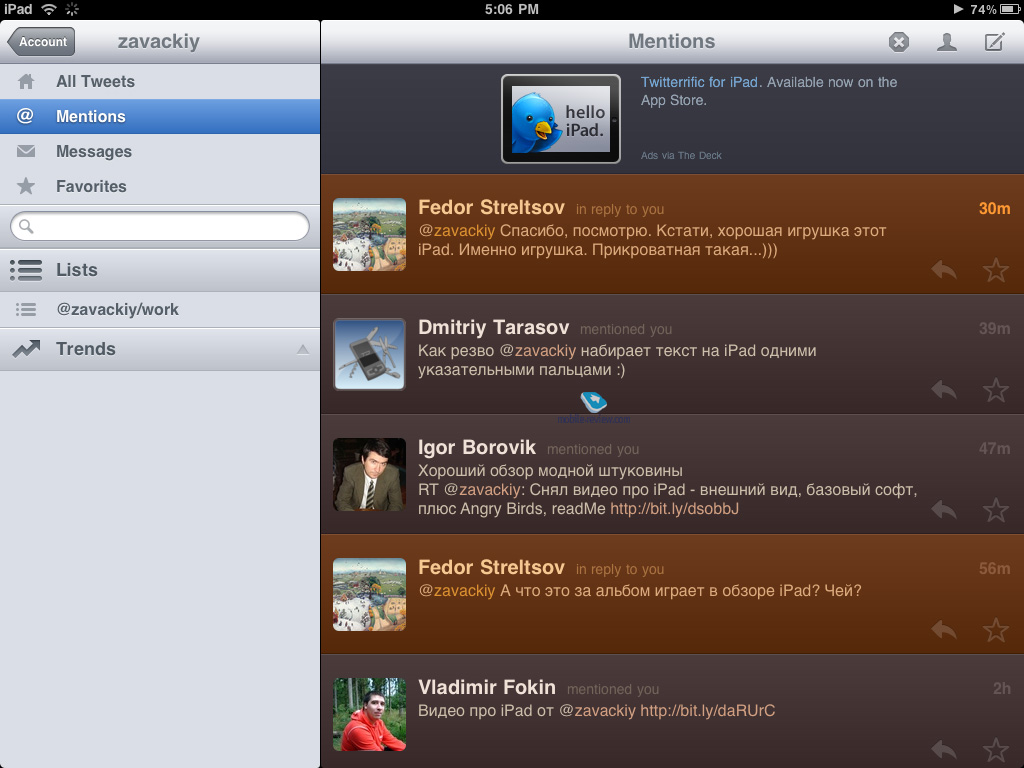1024x768 pixels.
Task: Open the Lists section header
Action: click(x=160, y=270)
